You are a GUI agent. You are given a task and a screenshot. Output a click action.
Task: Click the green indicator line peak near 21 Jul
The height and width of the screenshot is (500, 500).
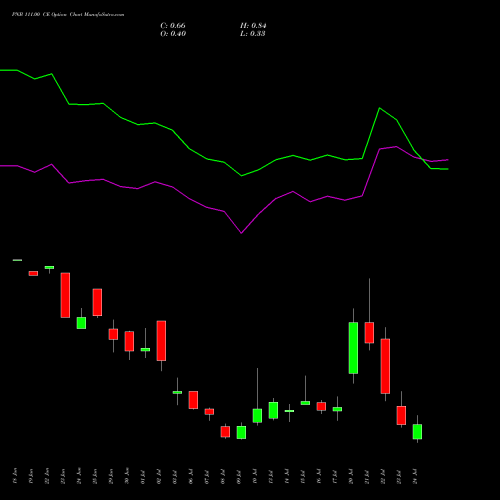380,108
